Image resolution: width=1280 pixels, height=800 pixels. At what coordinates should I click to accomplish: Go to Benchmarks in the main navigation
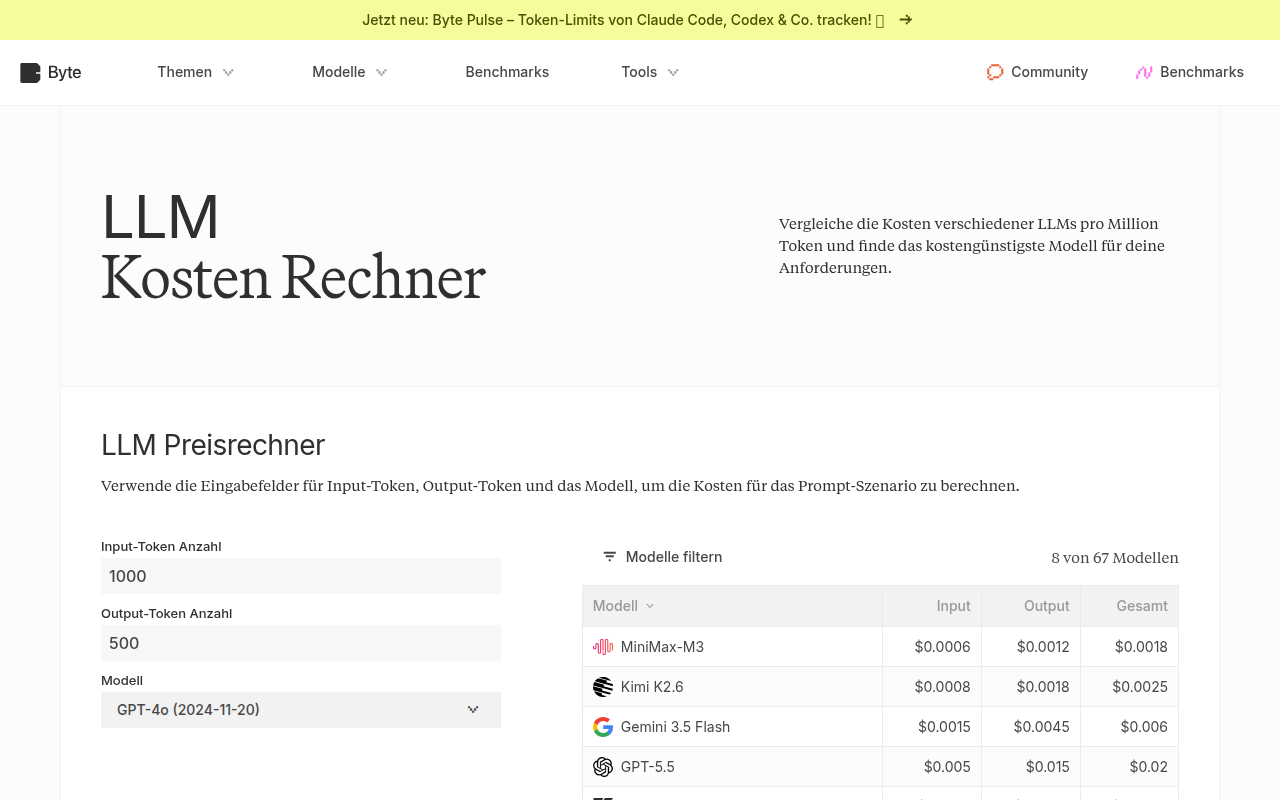pos(507,72)
